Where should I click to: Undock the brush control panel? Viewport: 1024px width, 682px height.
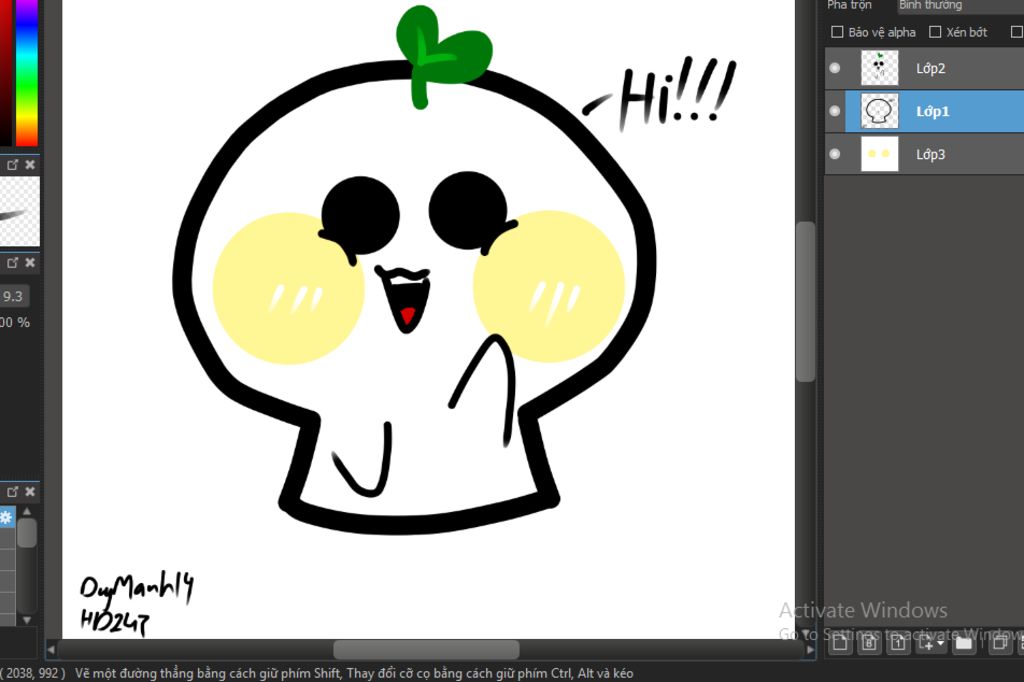pos(12,263)
